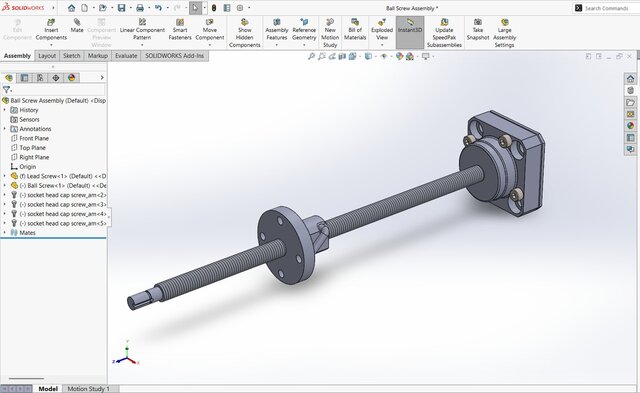Click Zoom to Fit in the view toolbar

coord(311,56)
